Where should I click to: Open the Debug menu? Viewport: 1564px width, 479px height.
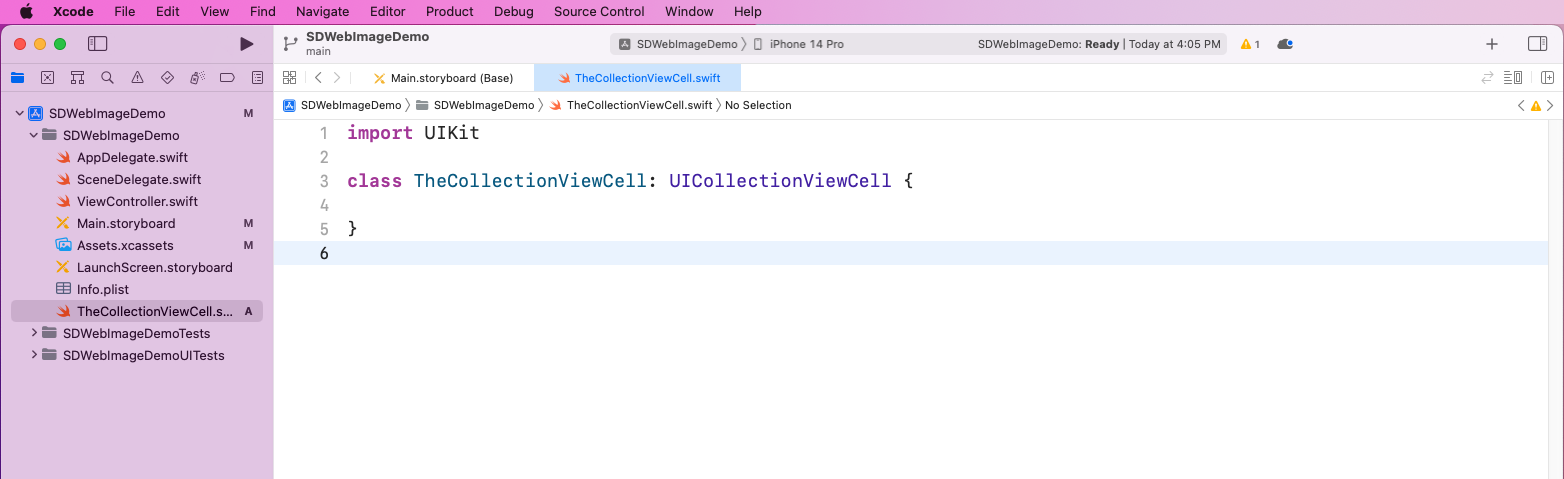click(514, 12)
